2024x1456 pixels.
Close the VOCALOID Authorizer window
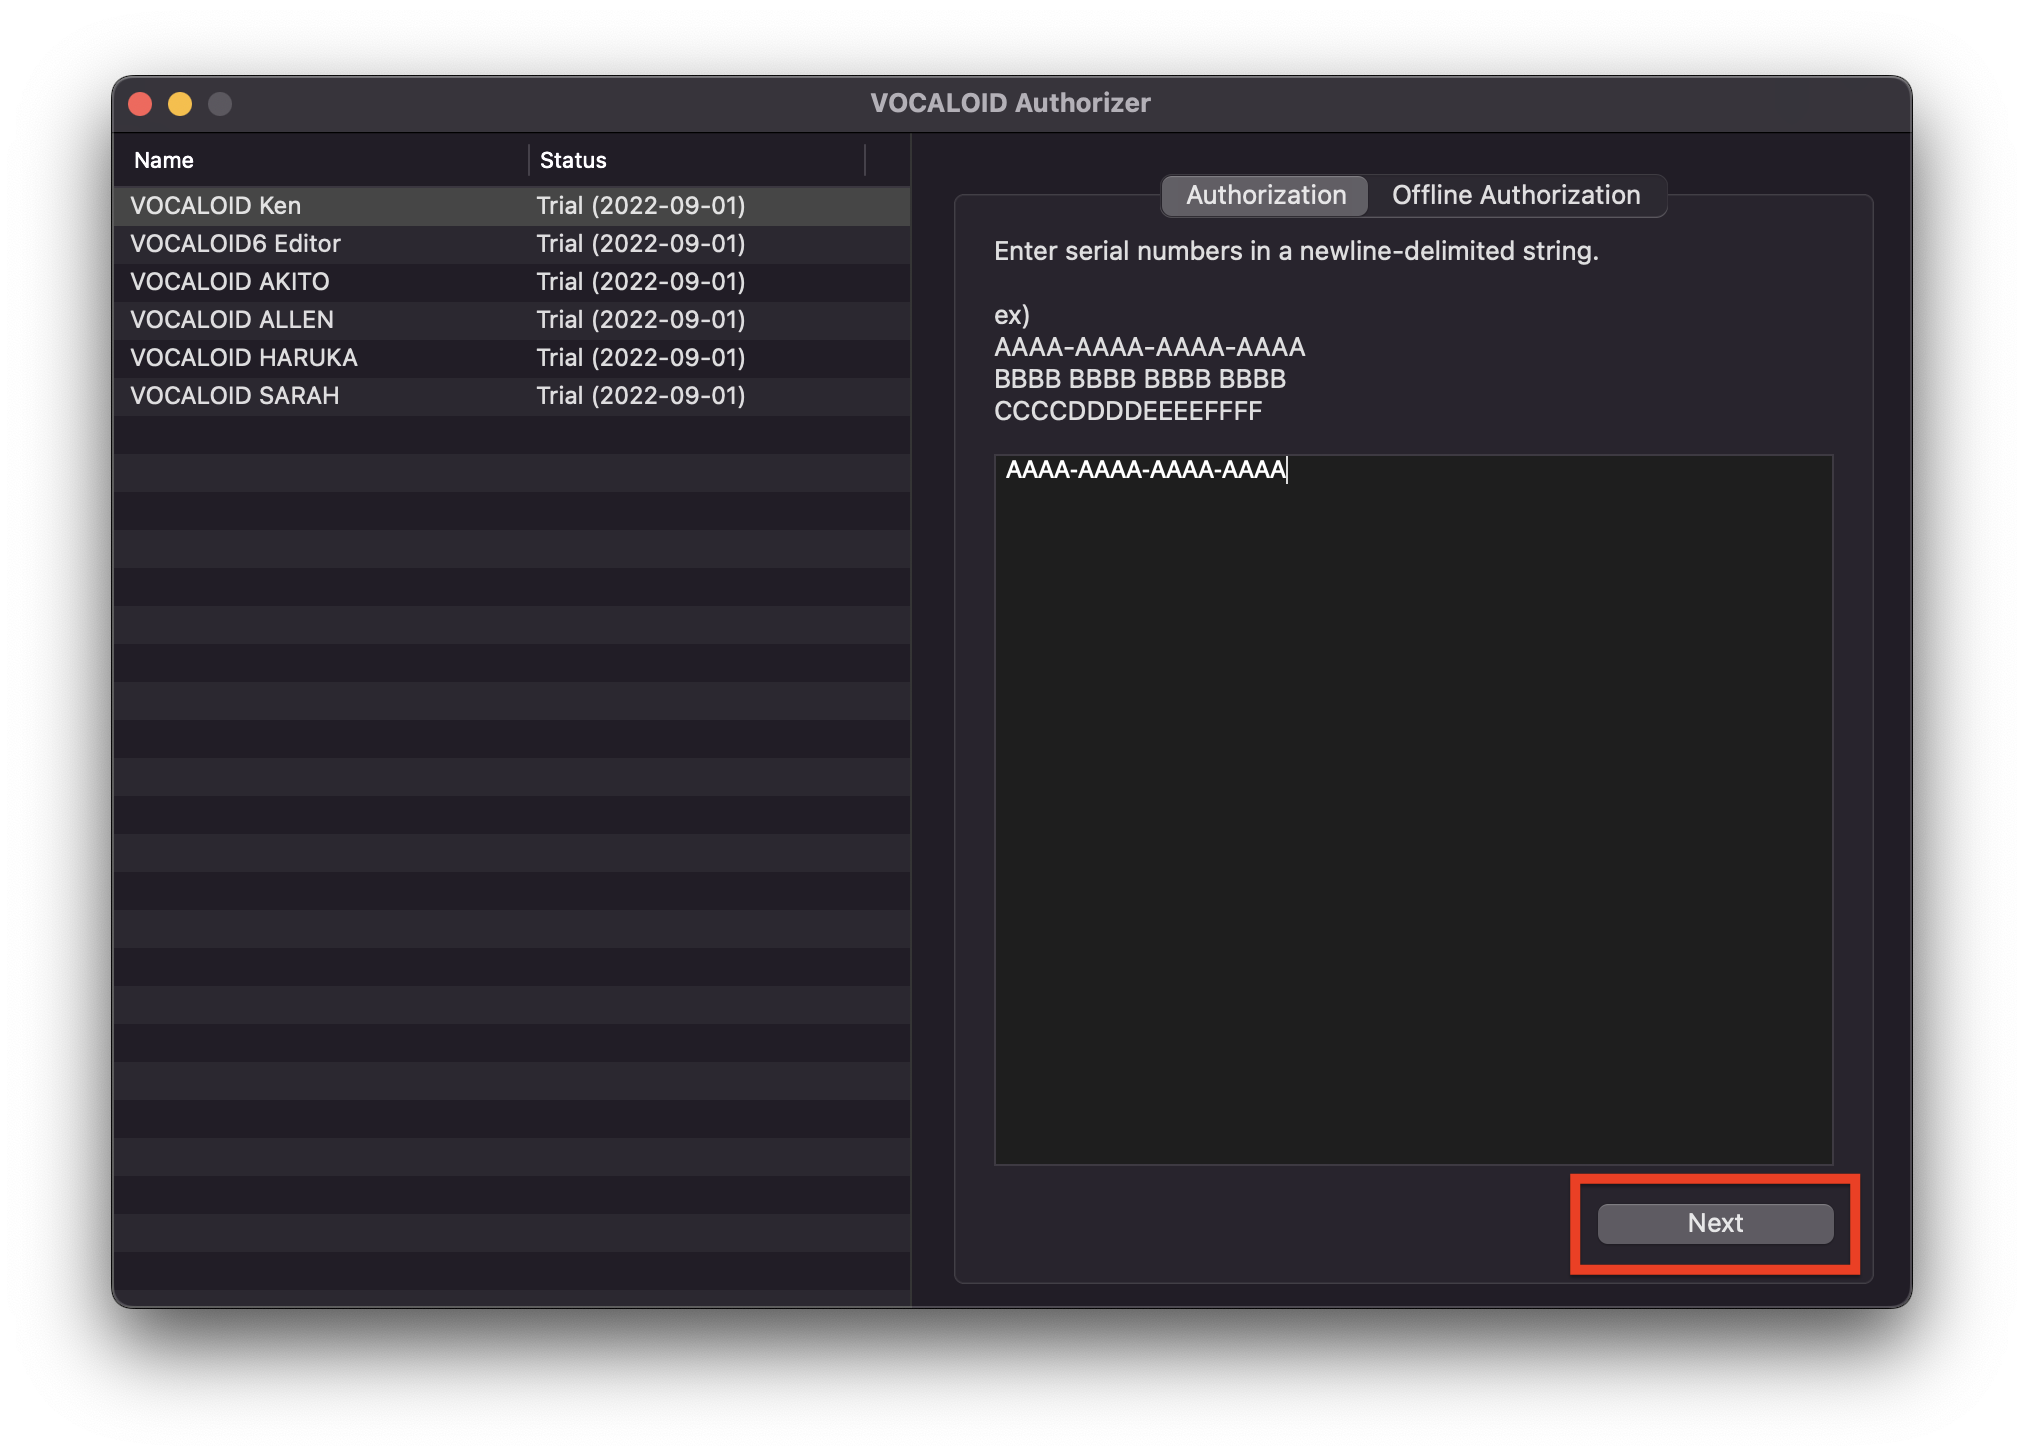point(141,102)
